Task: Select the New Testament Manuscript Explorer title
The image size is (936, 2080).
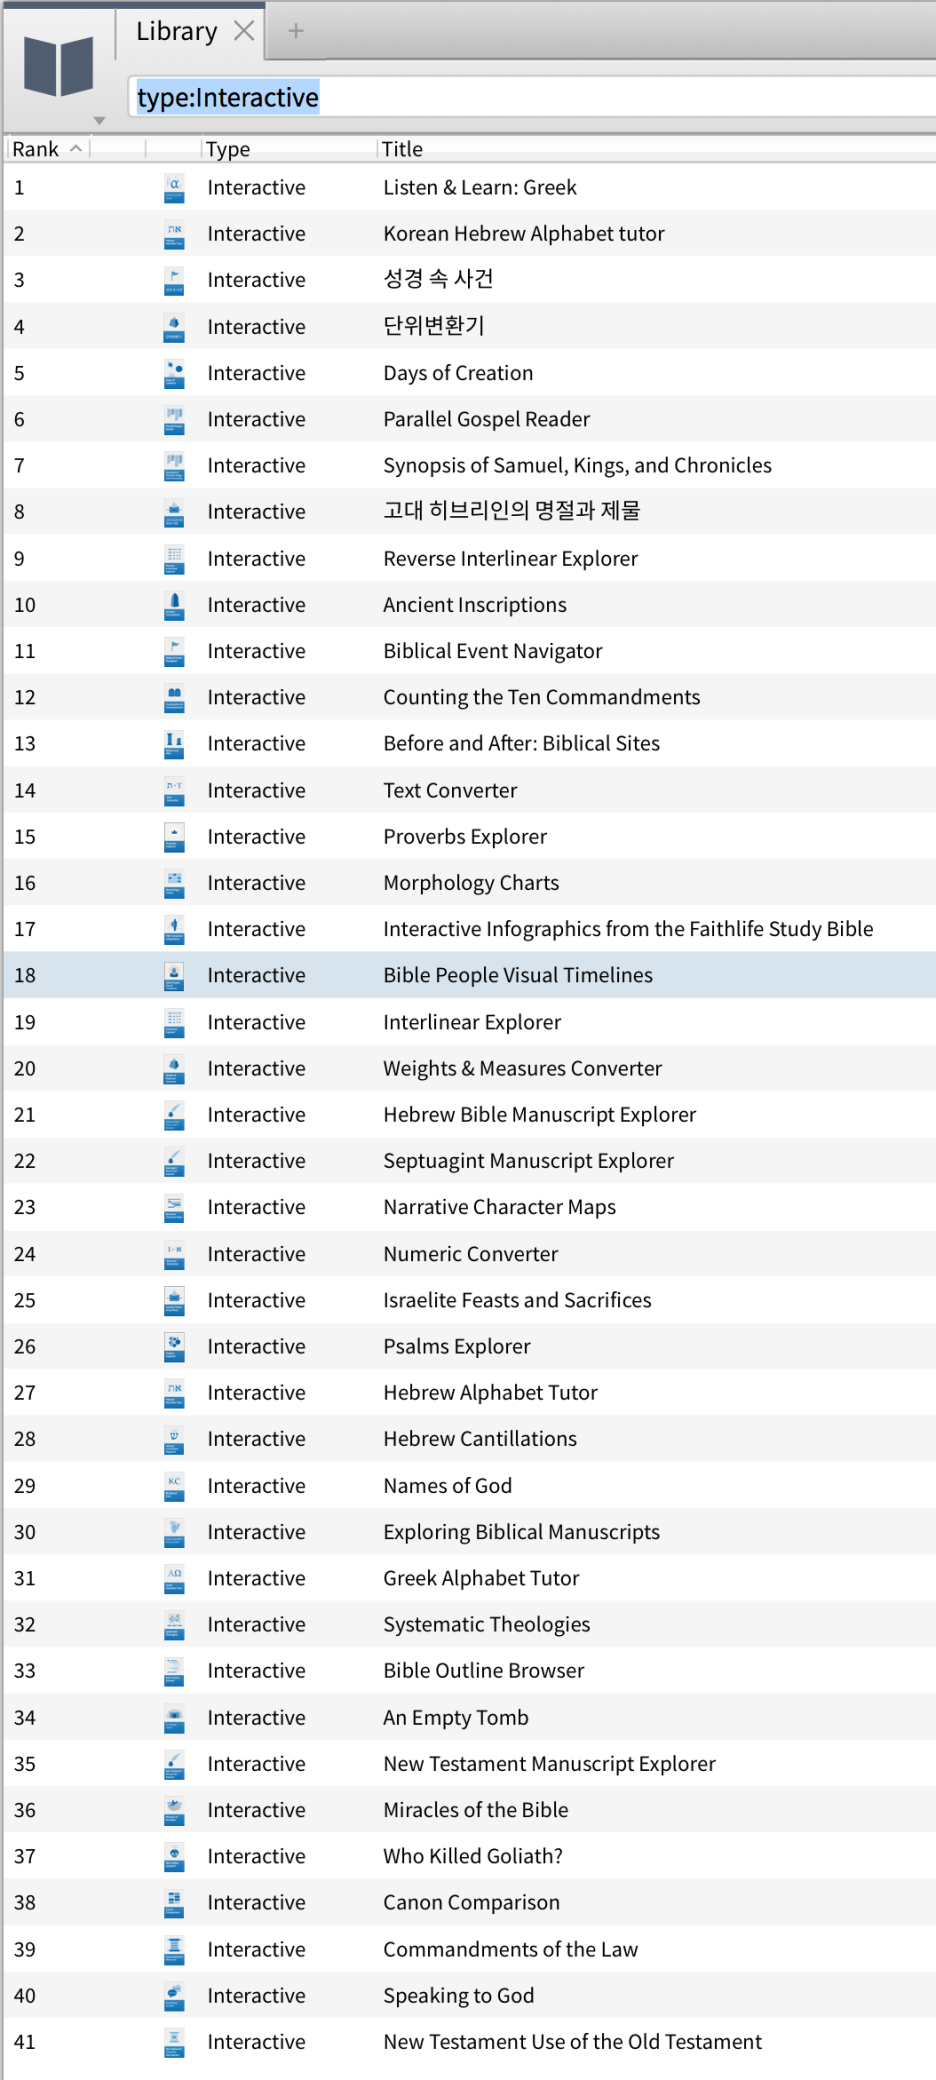Action: 549,1763
